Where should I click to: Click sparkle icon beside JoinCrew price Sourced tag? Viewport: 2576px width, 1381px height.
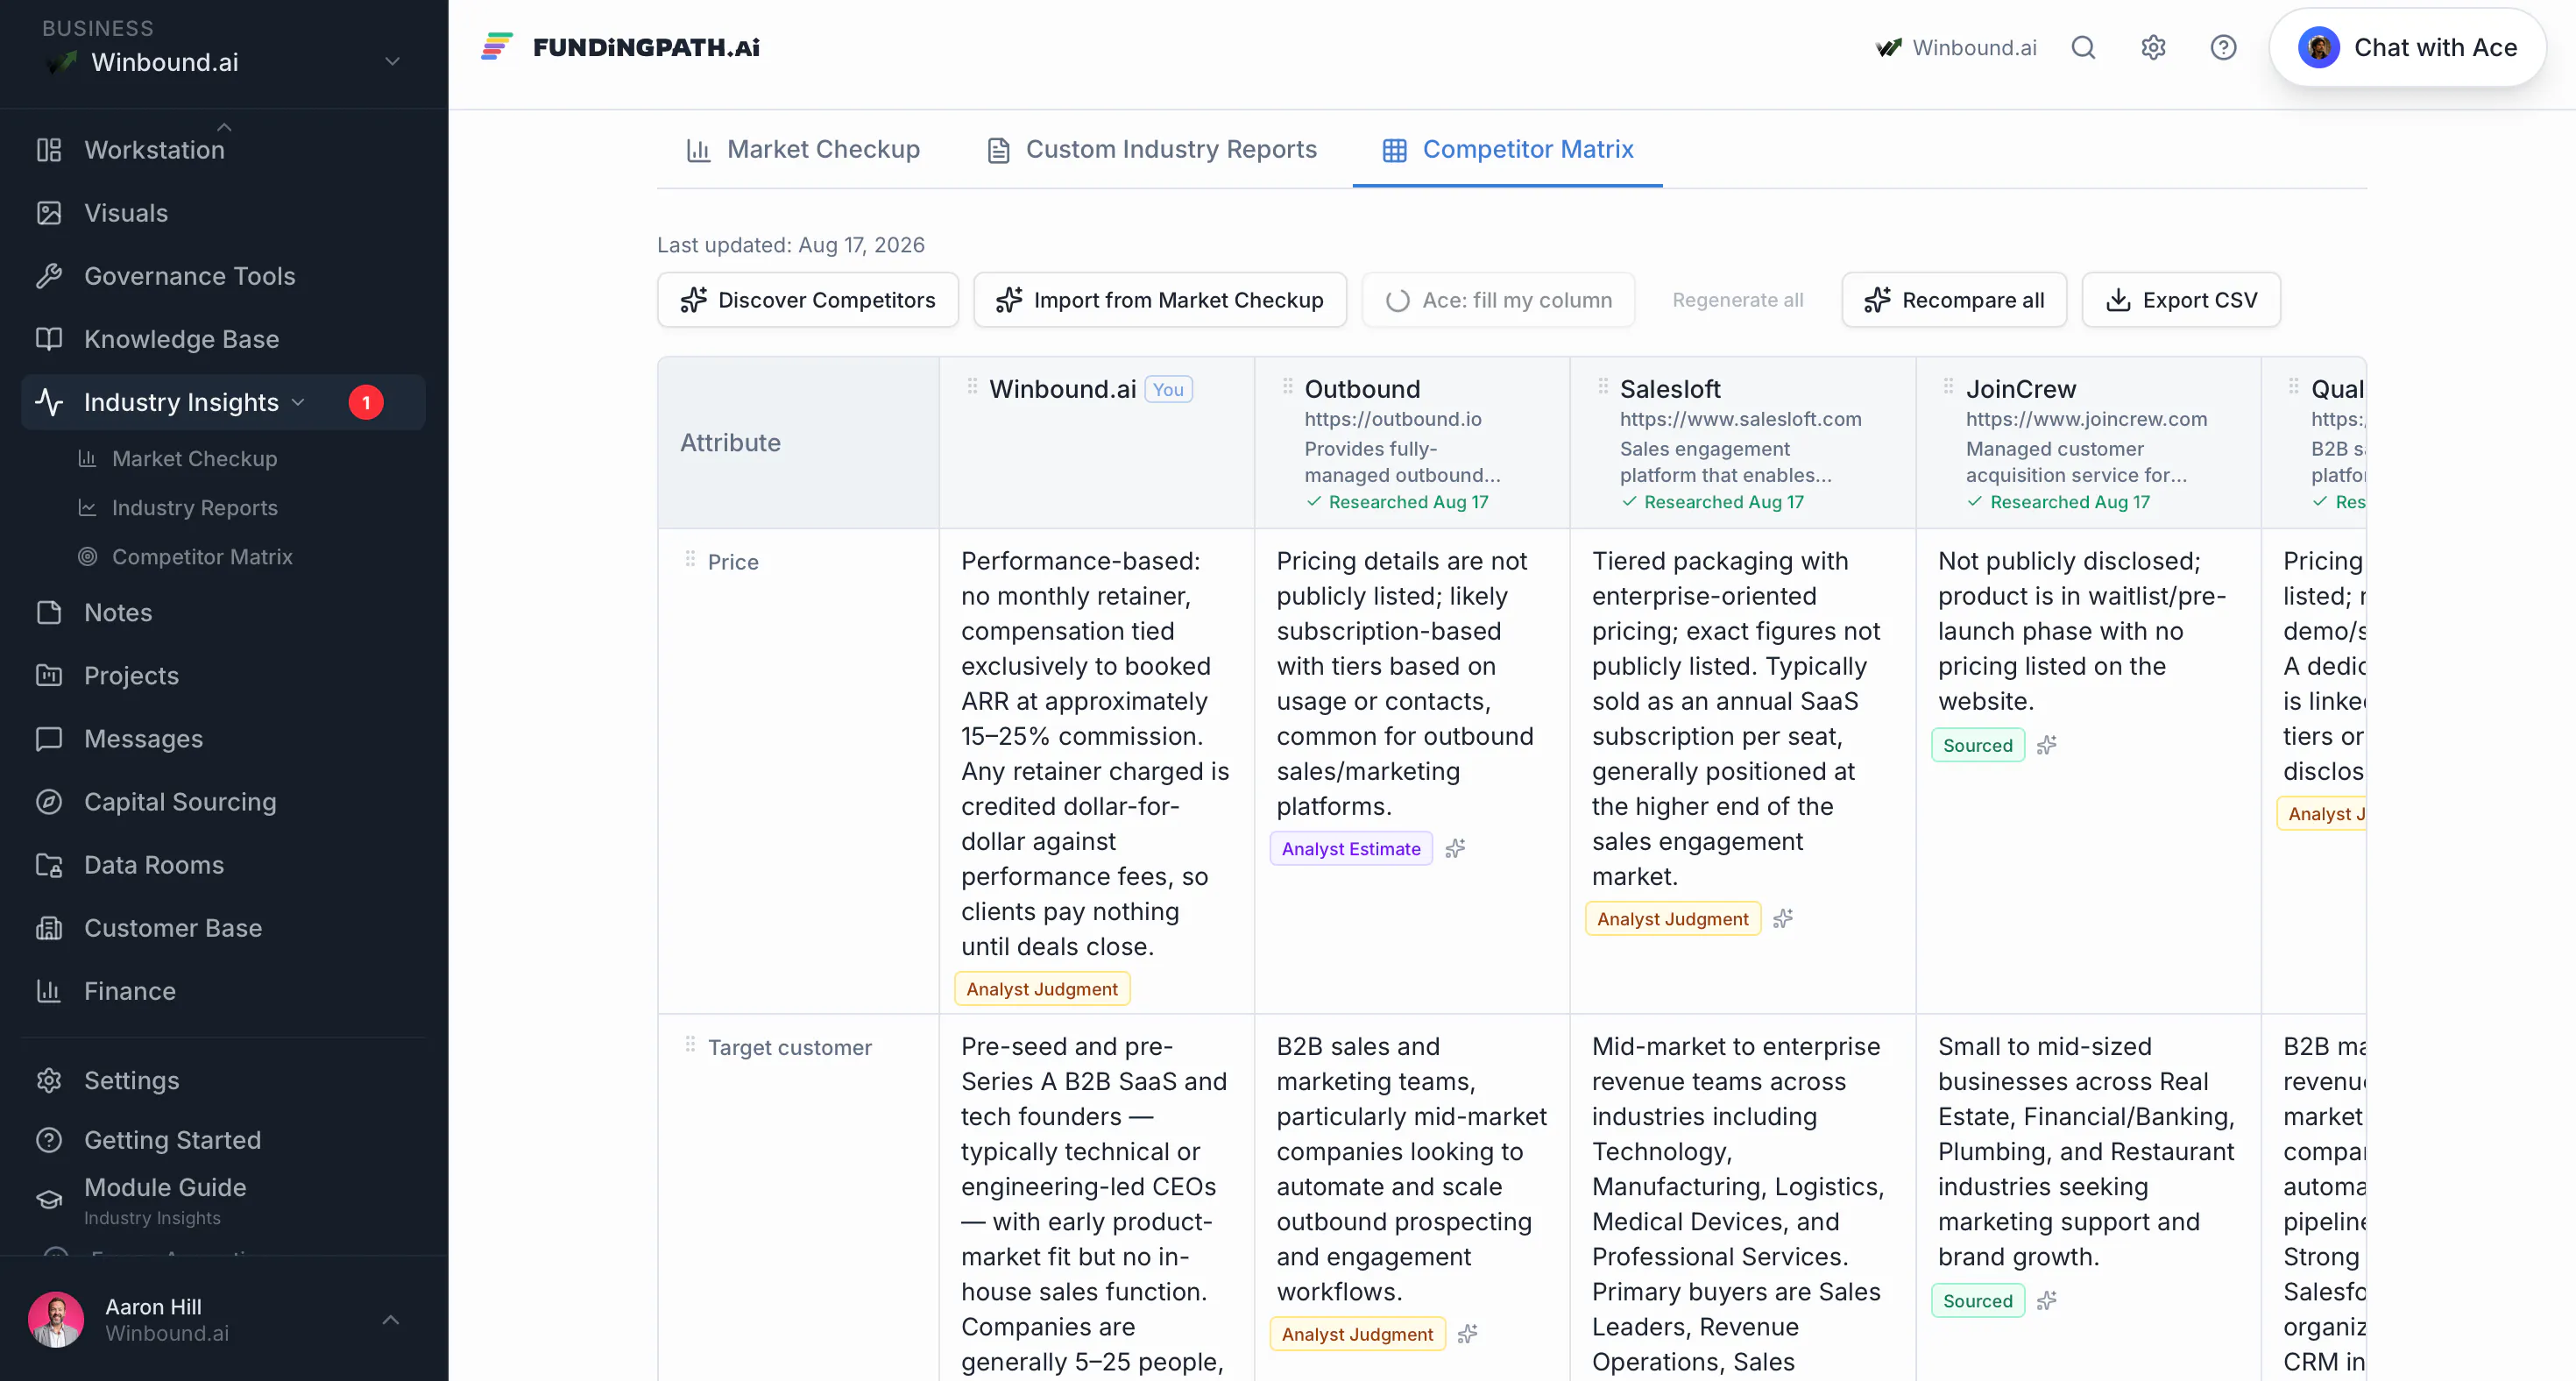tap(2047, 745)
